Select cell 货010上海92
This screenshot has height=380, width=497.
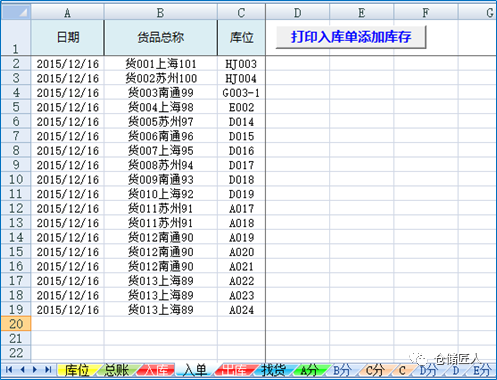pyautogui.click(x=161, y=194)
